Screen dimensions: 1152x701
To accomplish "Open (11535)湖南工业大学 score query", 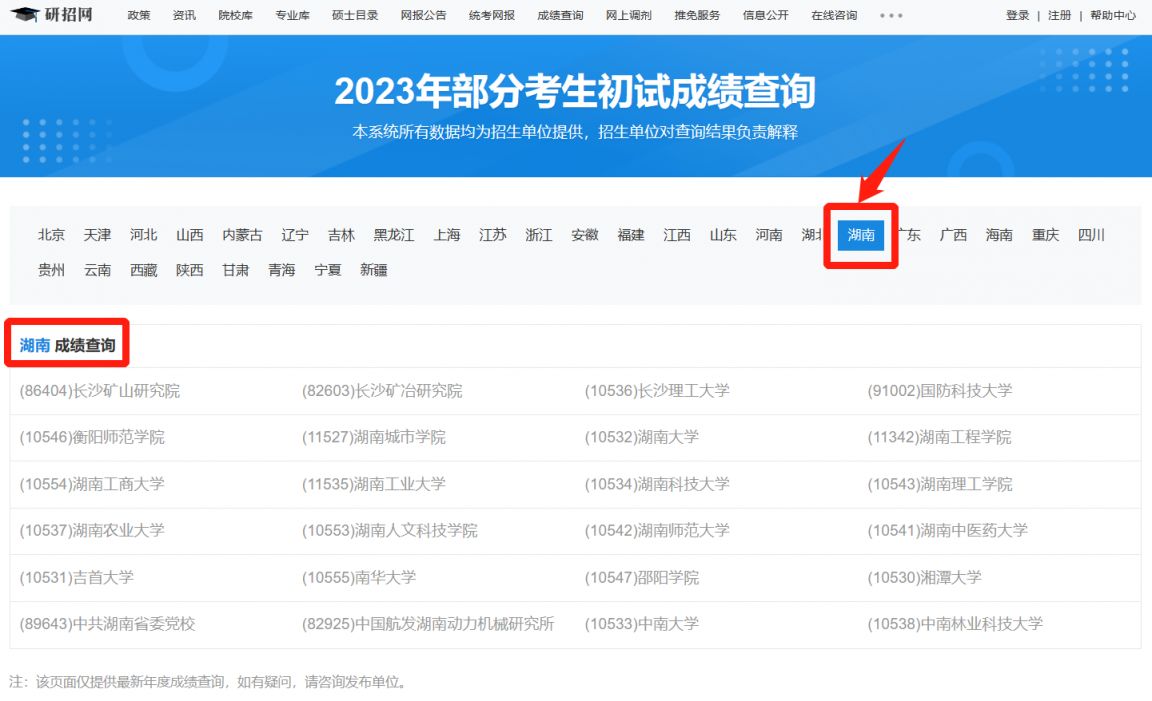I will pos(374,484).
